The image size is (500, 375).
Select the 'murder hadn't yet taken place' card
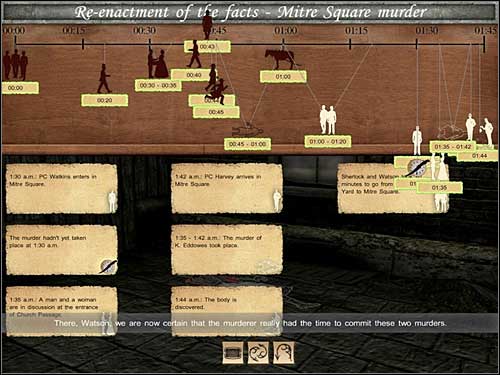62,250
